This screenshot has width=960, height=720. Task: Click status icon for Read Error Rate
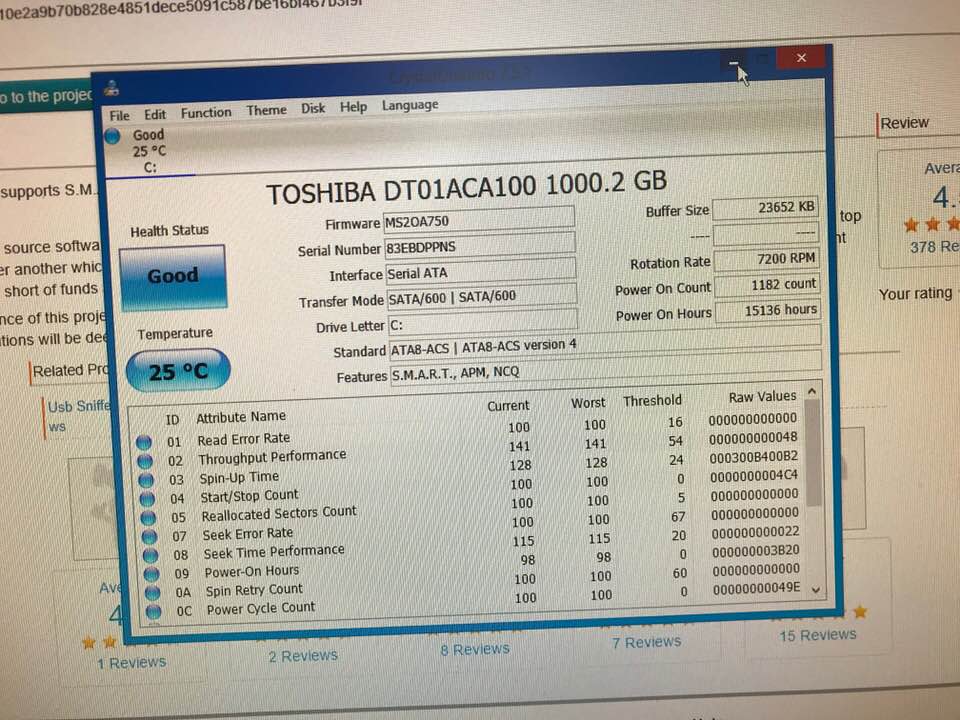pos(144,441)
